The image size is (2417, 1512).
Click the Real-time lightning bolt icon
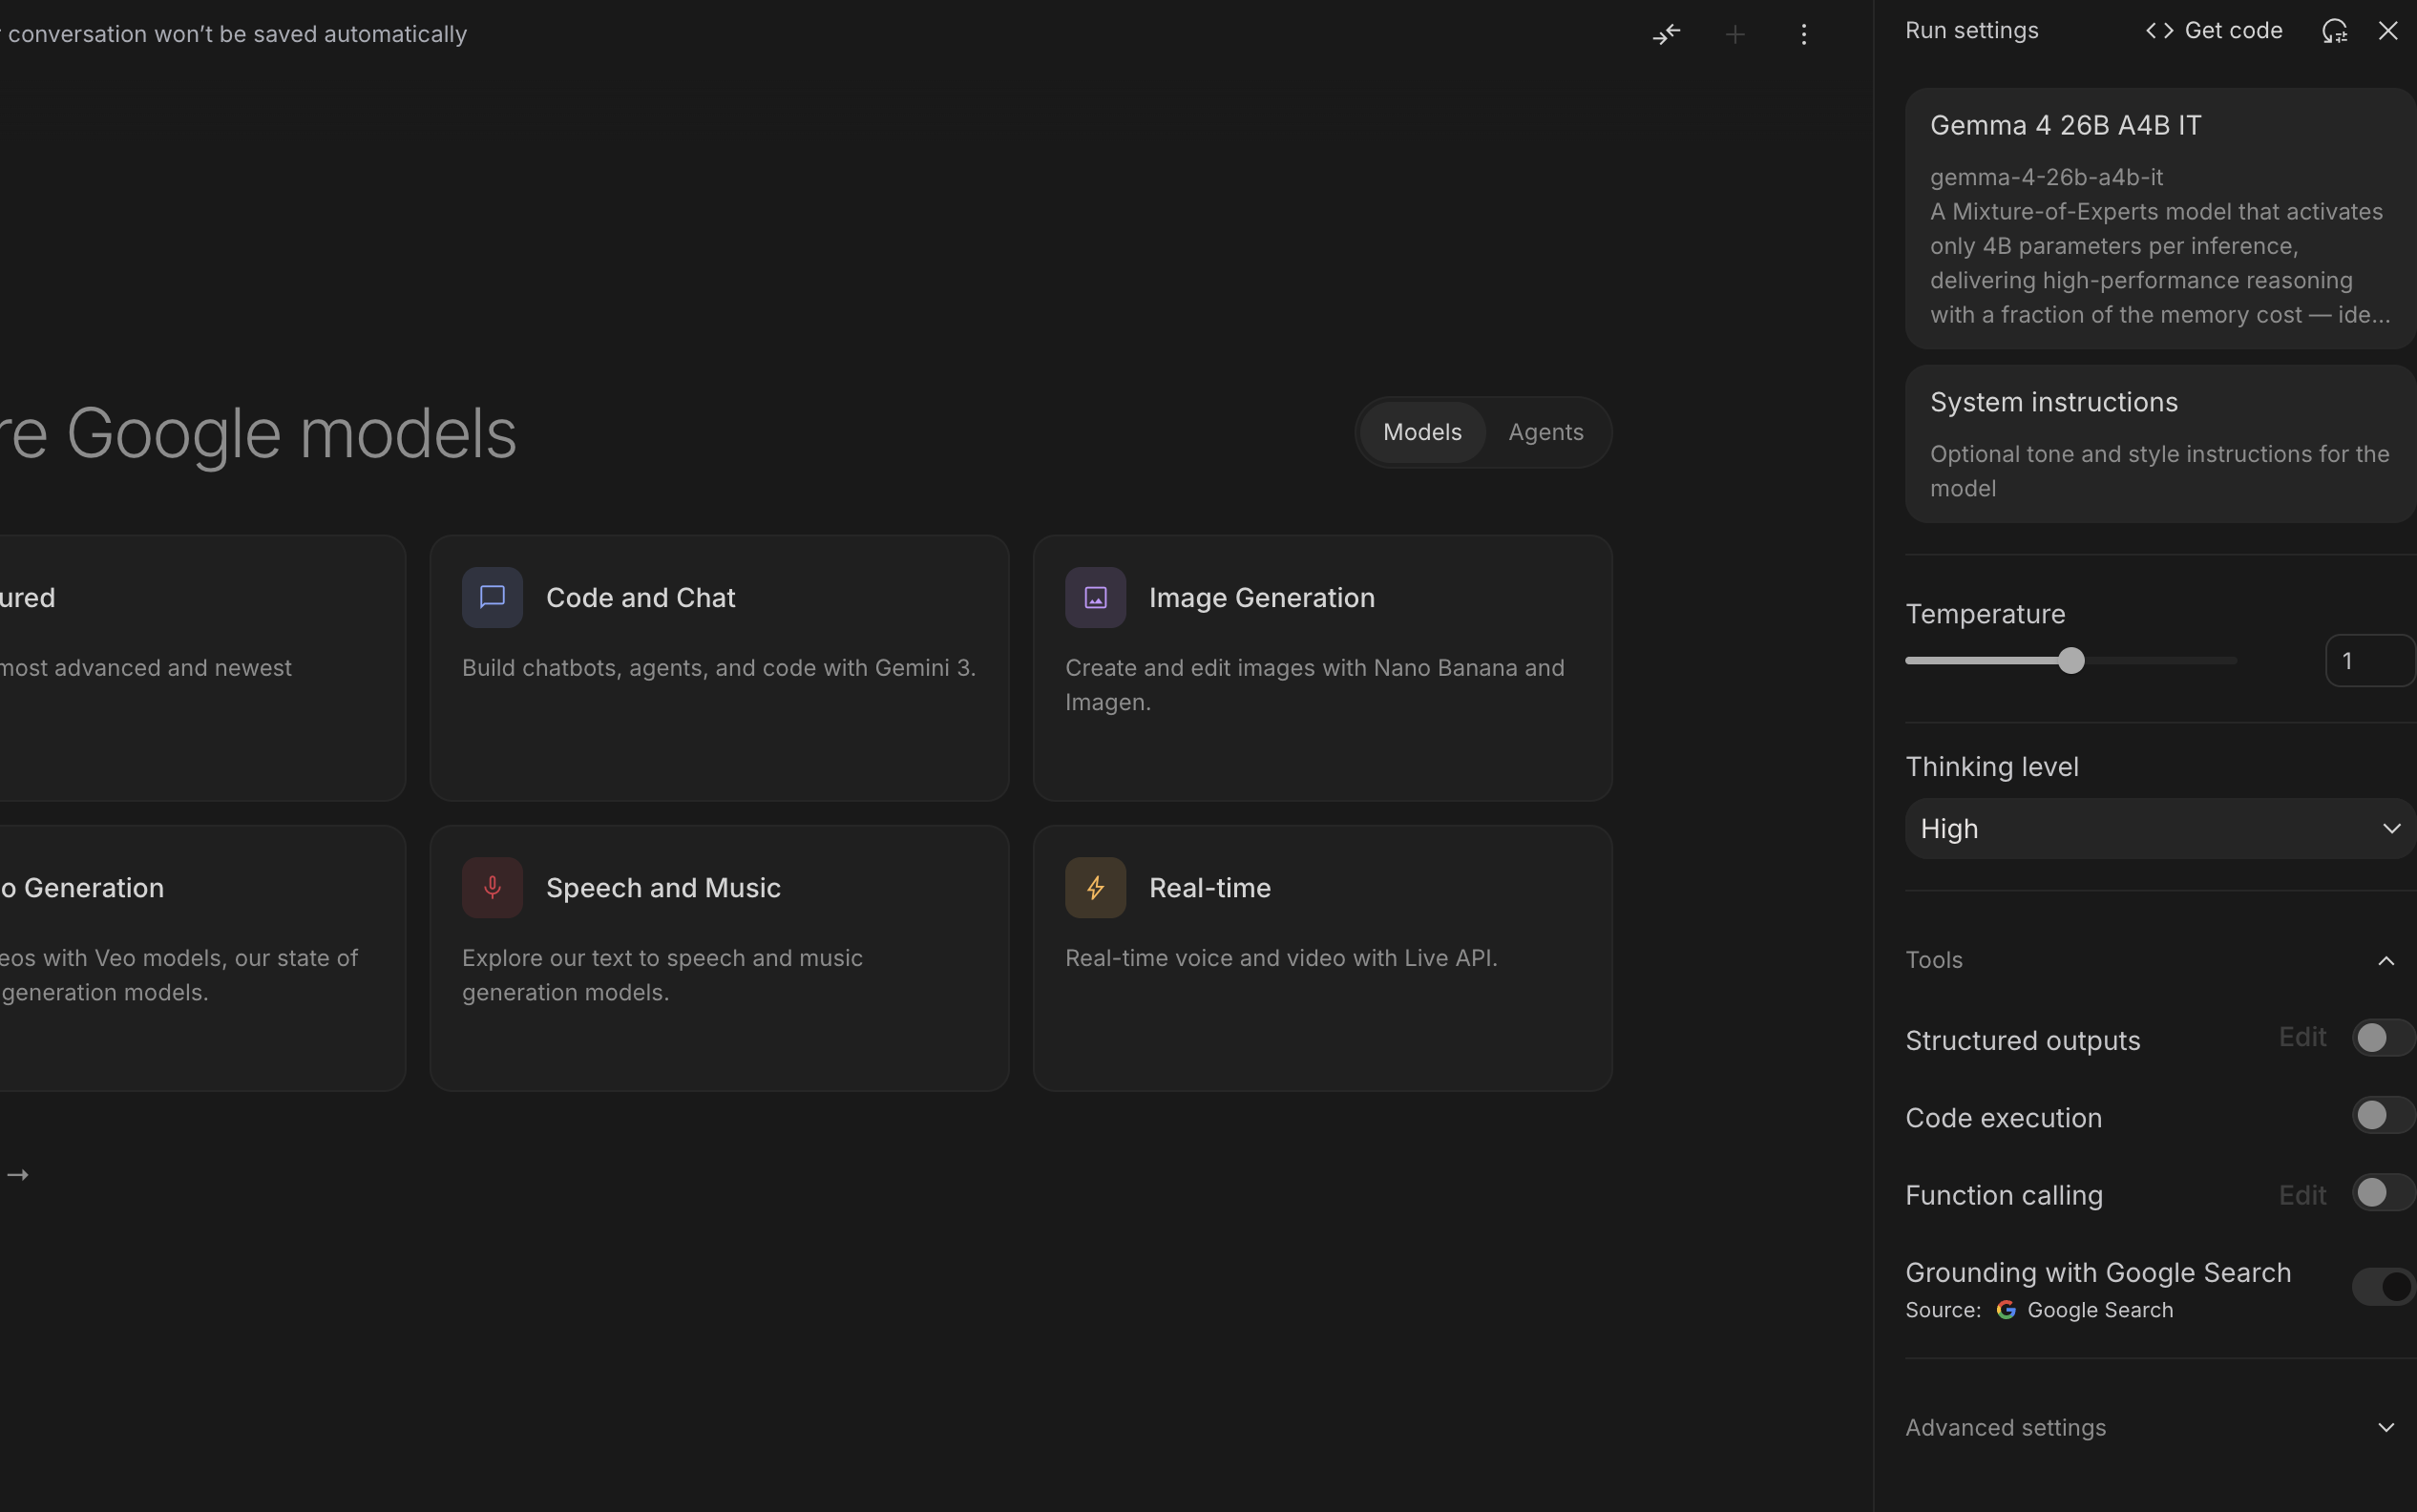(1095, 887)
